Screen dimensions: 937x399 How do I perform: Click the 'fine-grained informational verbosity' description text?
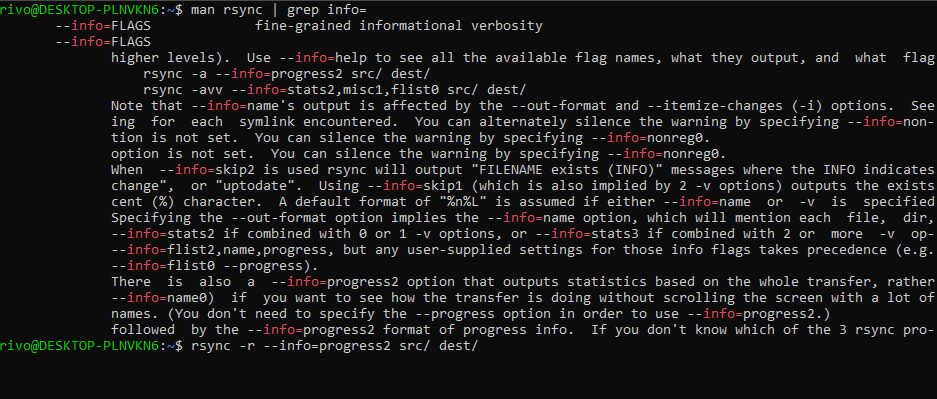(x=399, y=26)
